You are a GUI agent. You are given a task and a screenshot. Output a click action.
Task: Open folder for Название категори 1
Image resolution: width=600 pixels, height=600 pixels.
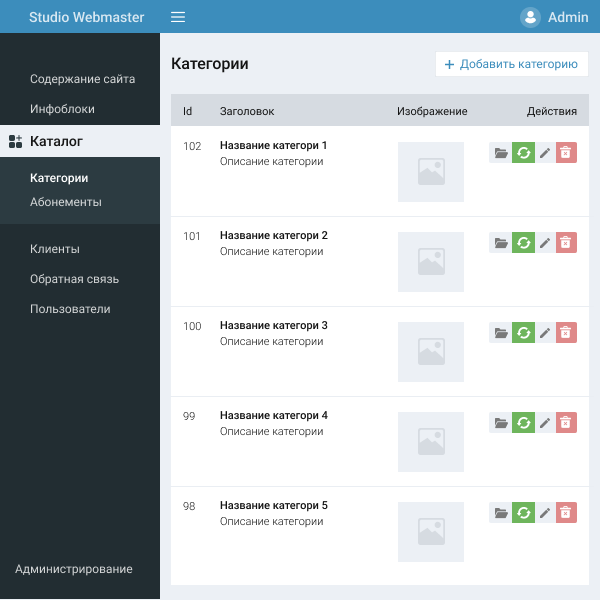(x=501, y=153)
